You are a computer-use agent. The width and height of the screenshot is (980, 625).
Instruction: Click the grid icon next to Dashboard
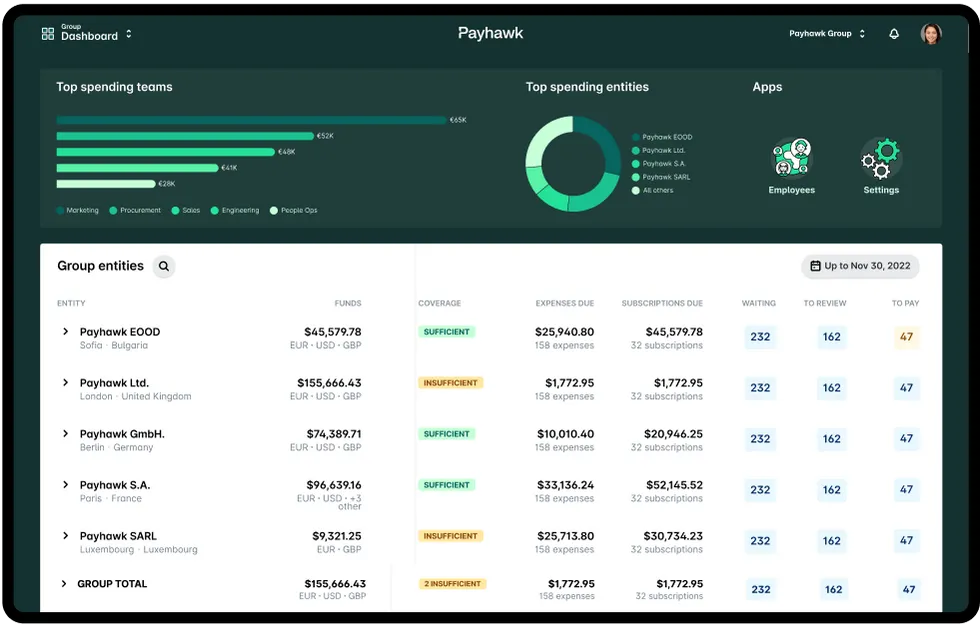coord(47,33)
